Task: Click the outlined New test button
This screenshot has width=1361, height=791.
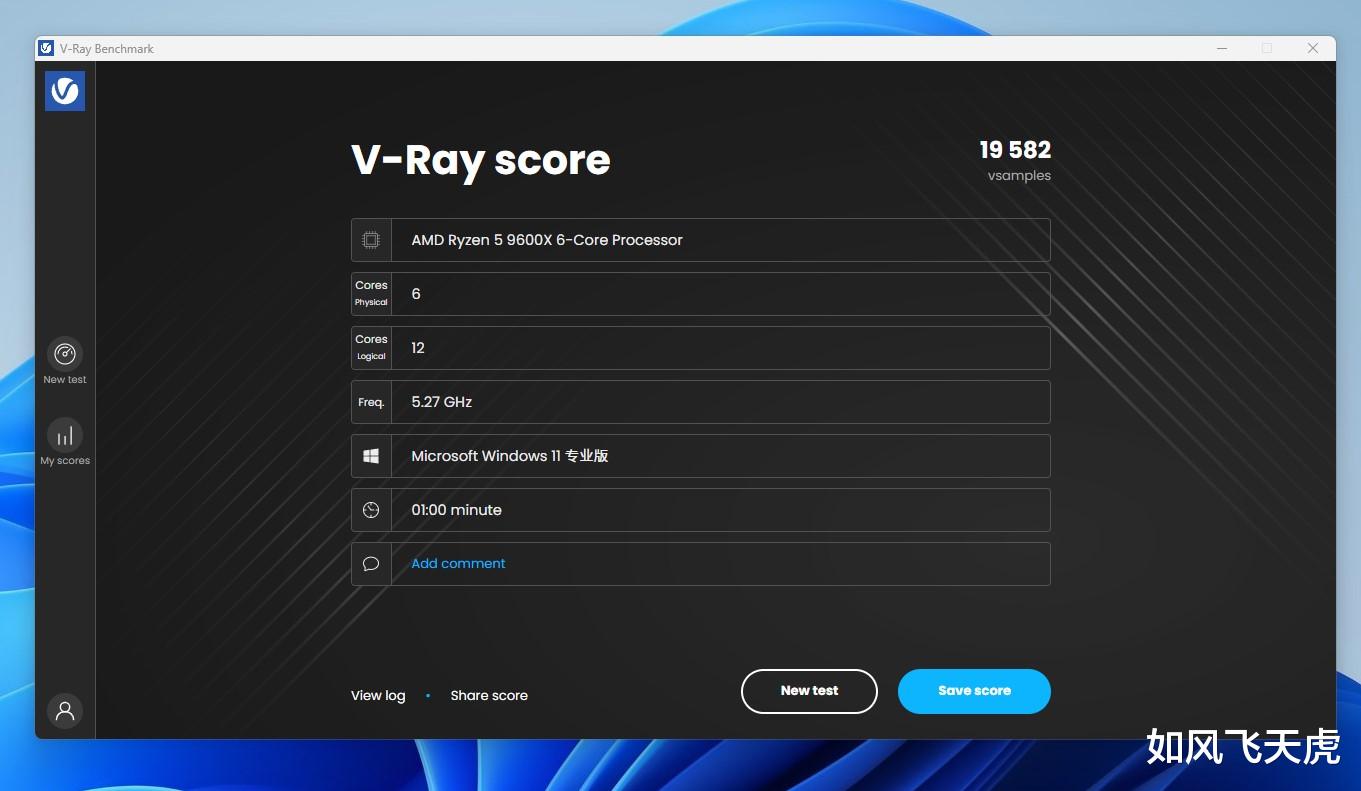Action: [809, 691]
